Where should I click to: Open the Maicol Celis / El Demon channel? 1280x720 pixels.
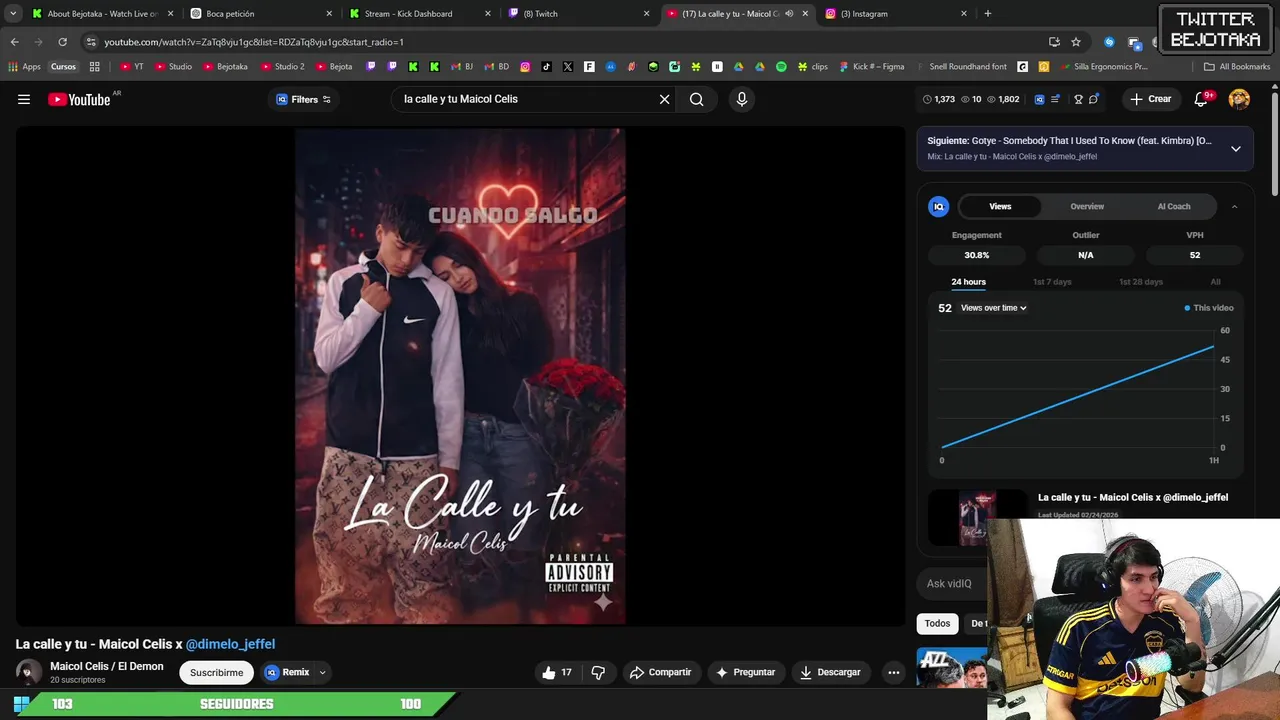(x=107, y=666)
